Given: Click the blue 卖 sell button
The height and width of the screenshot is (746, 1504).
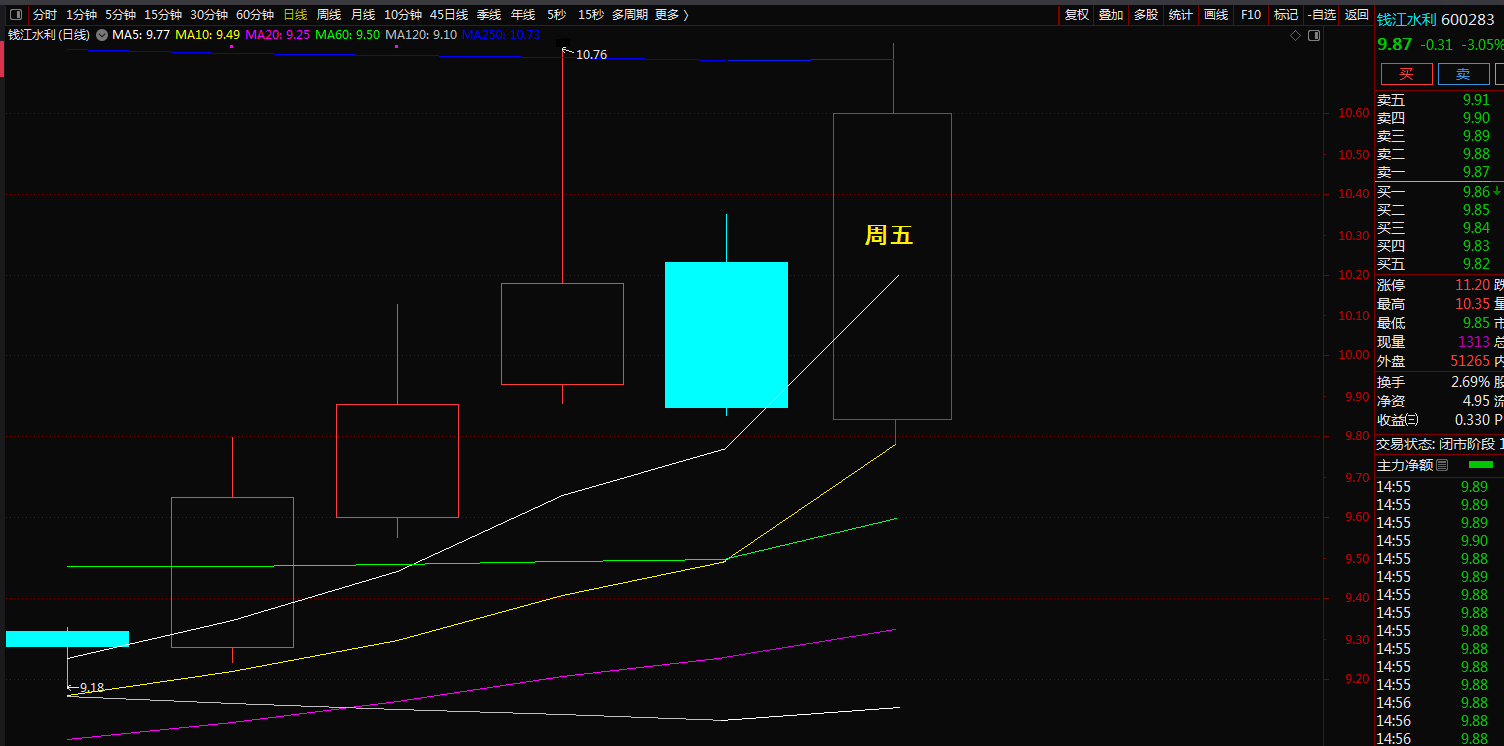Looking at the screenshot, I should click(x=1463, y=74).
